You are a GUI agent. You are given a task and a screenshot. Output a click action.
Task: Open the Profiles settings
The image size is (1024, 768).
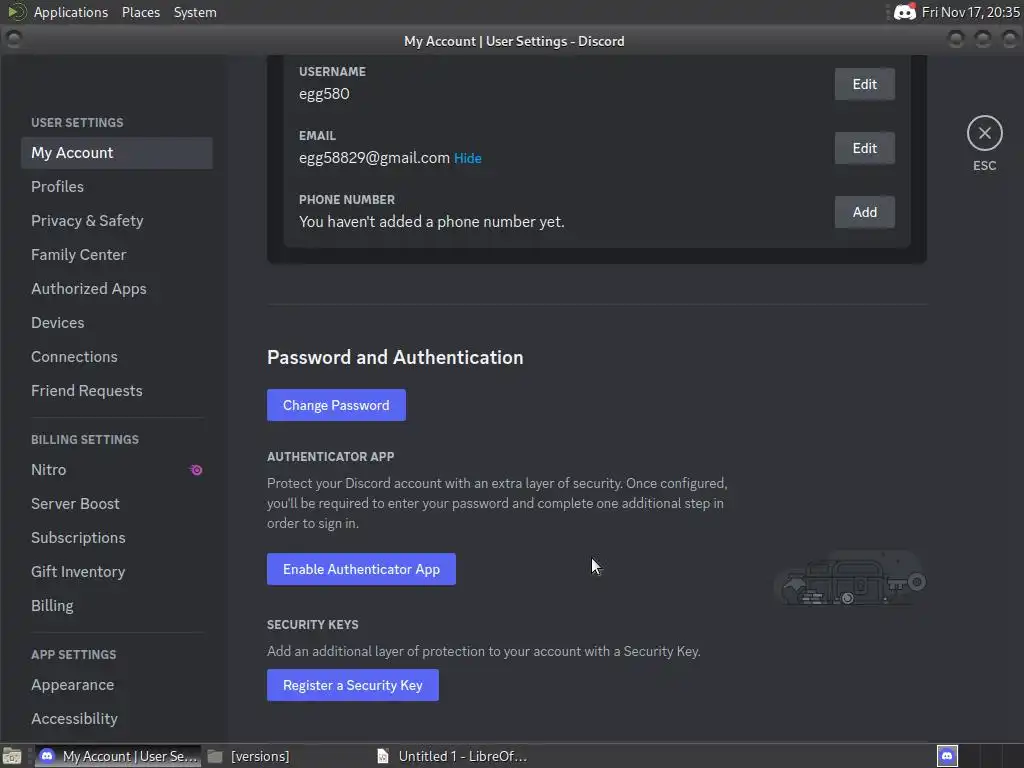[117, 187]
